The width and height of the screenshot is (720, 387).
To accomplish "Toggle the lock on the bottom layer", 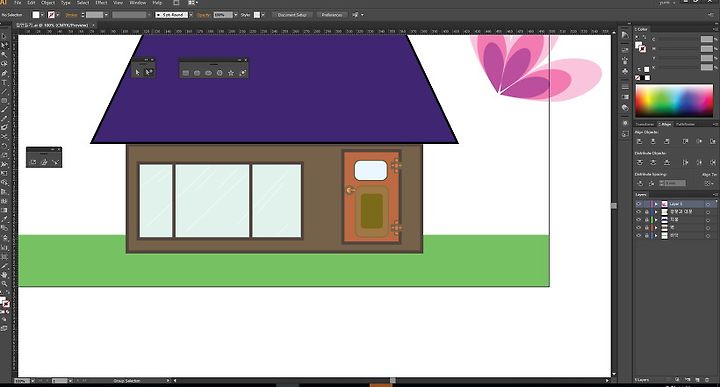I will pyautogui.click(x=647, y=236).
